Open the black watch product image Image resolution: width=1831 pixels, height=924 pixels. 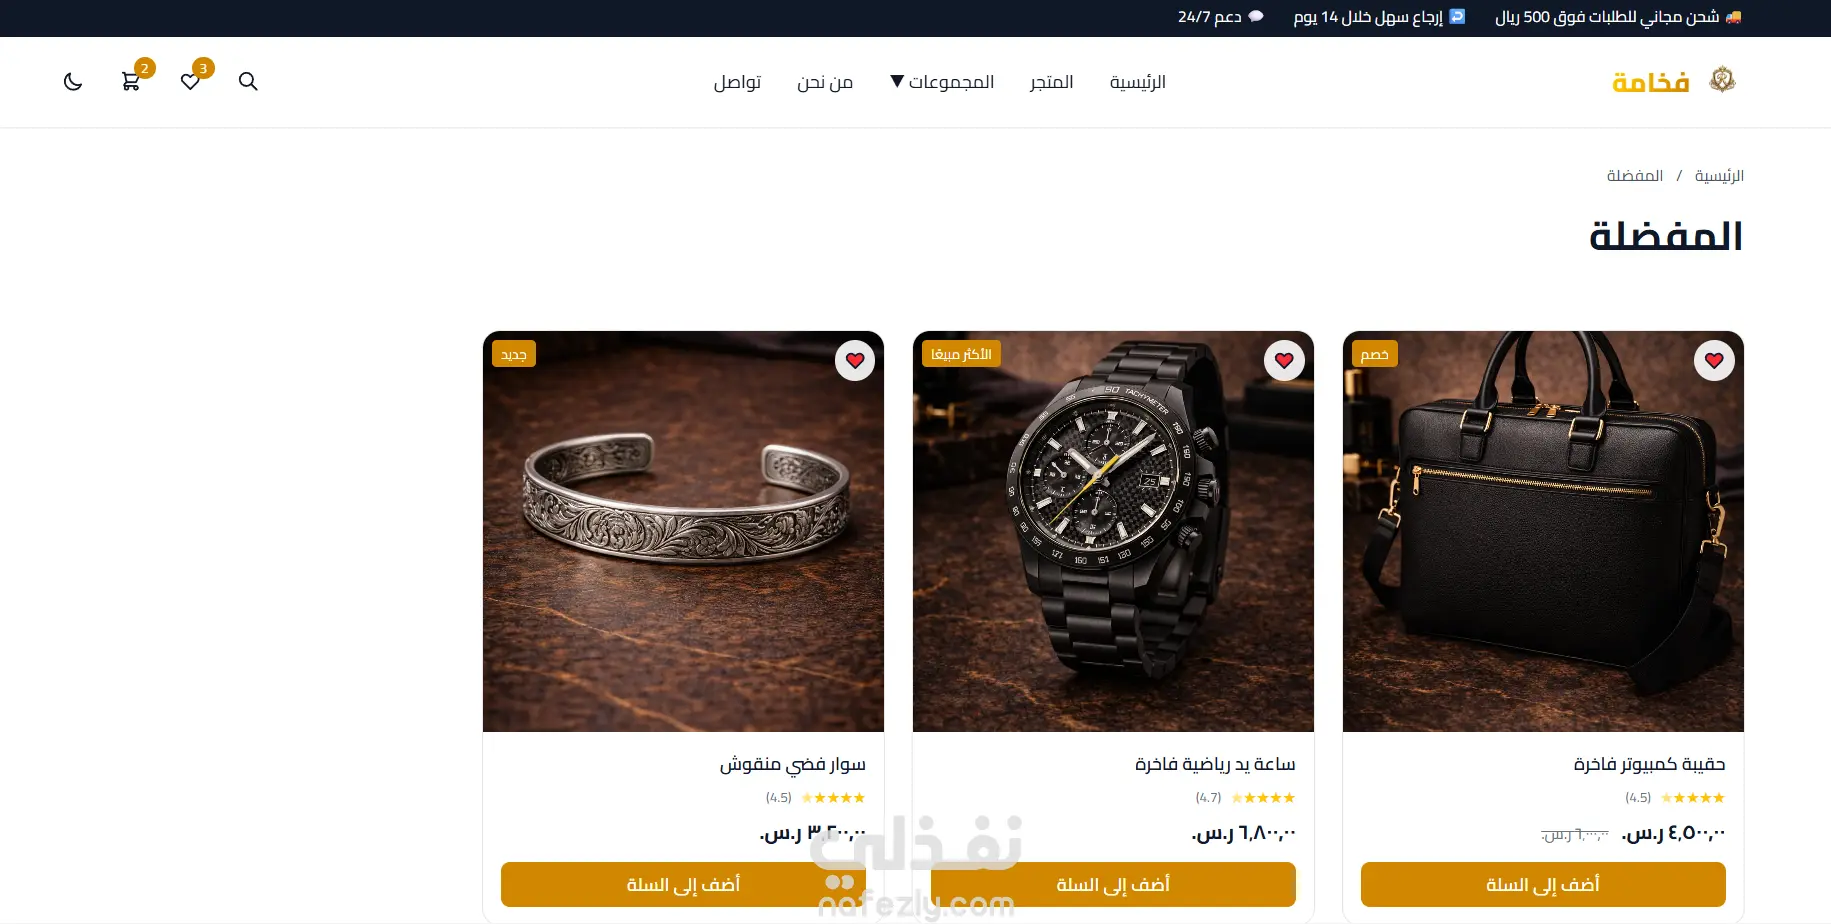(x=1113, y=532)
